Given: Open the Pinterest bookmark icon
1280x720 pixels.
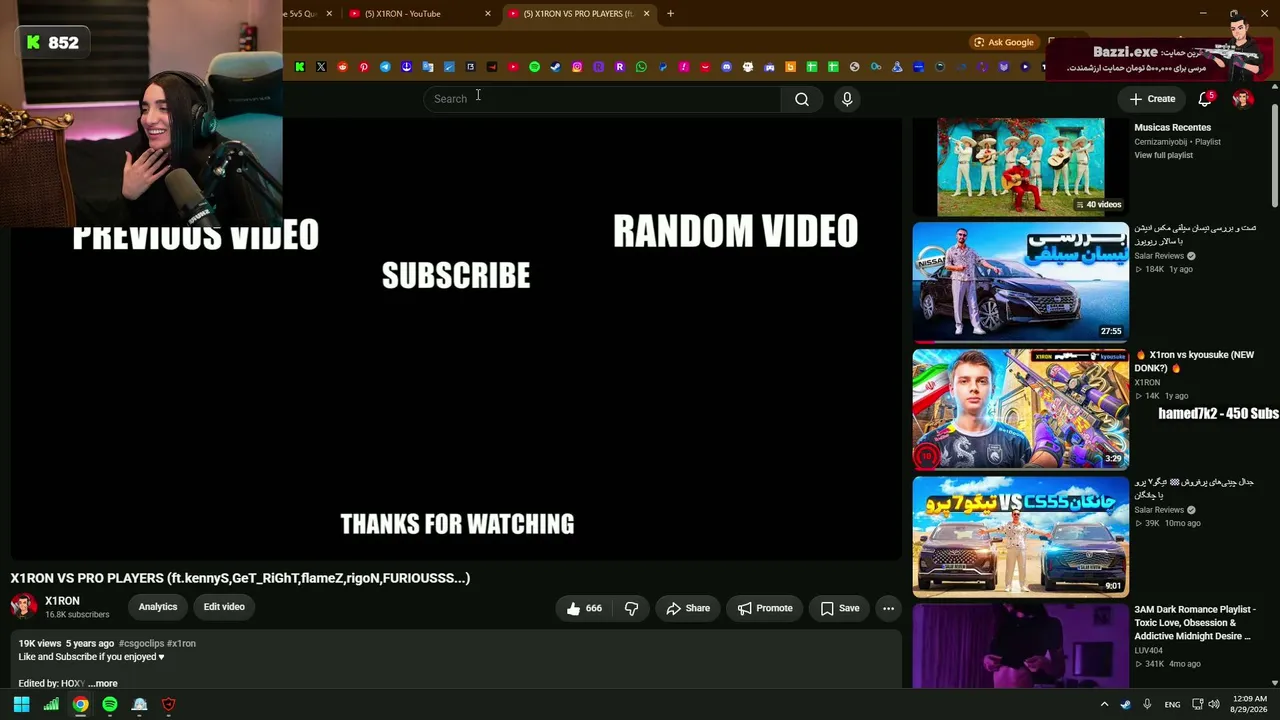Looking at the screenshot, I should [x=364, y=67].
